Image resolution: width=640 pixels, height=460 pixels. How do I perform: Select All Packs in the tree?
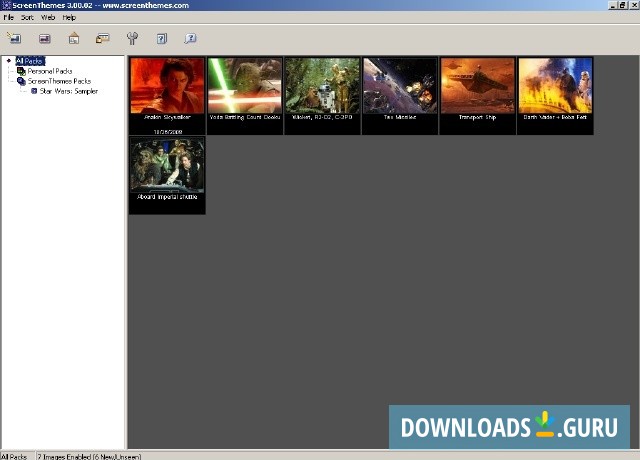pyautogui.click(x=30, y=61)
